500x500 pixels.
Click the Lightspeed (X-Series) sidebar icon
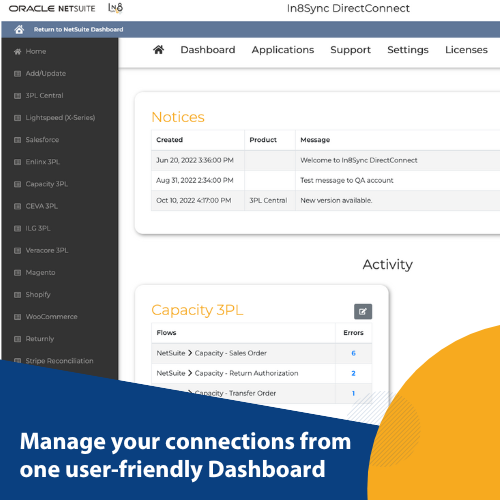(x=17, y=118)
